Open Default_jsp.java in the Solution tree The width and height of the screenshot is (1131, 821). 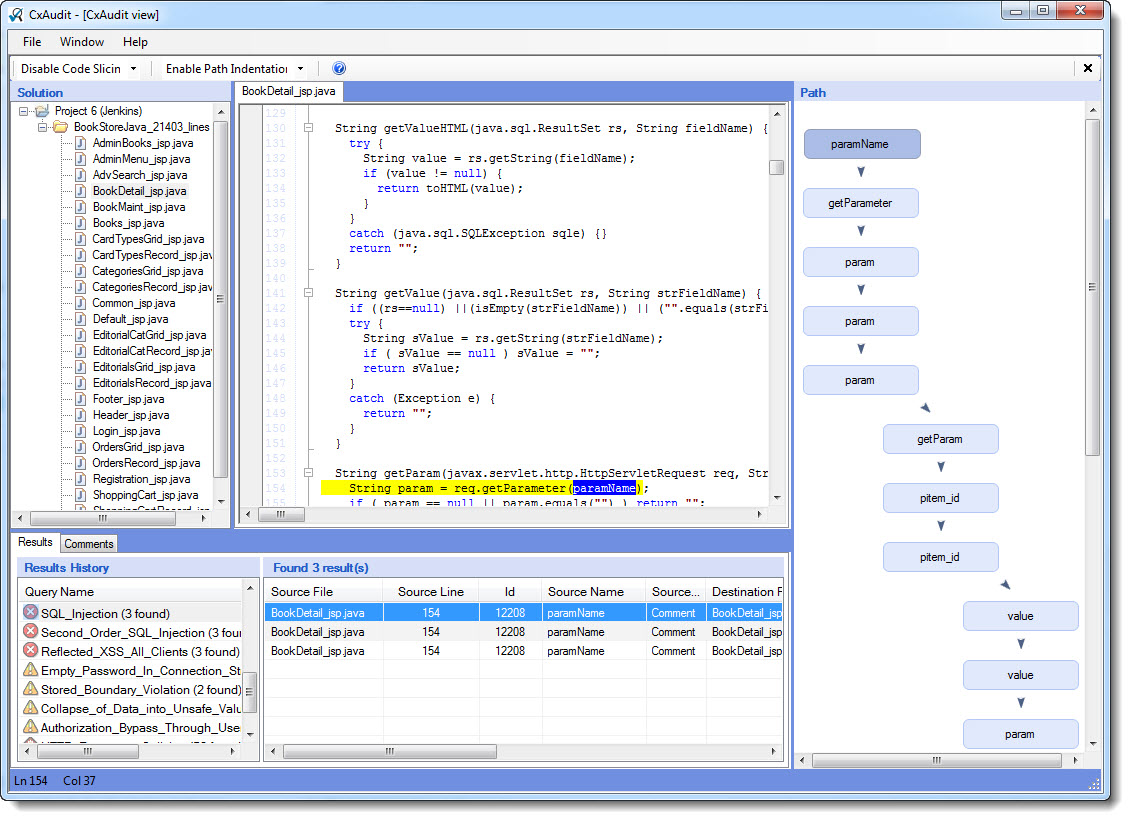130,319
